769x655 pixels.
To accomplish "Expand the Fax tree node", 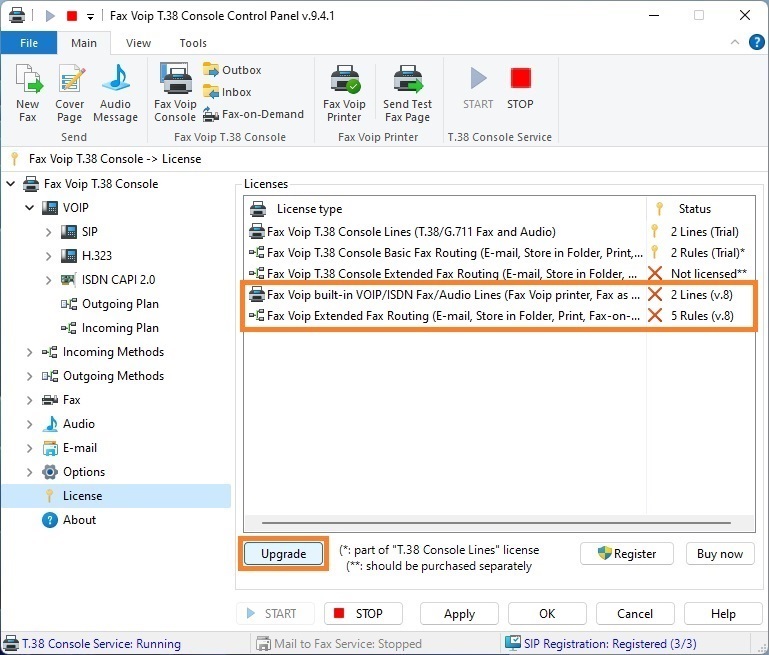I will [29, 400].
